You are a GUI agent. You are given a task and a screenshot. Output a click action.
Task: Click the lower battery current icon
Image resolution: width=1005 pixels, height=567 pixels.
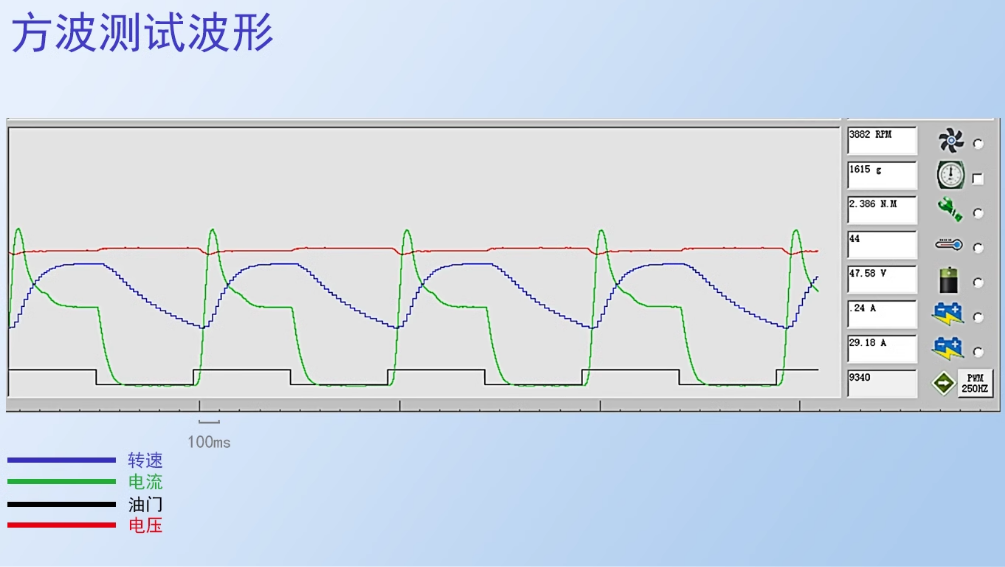[948, 349]
